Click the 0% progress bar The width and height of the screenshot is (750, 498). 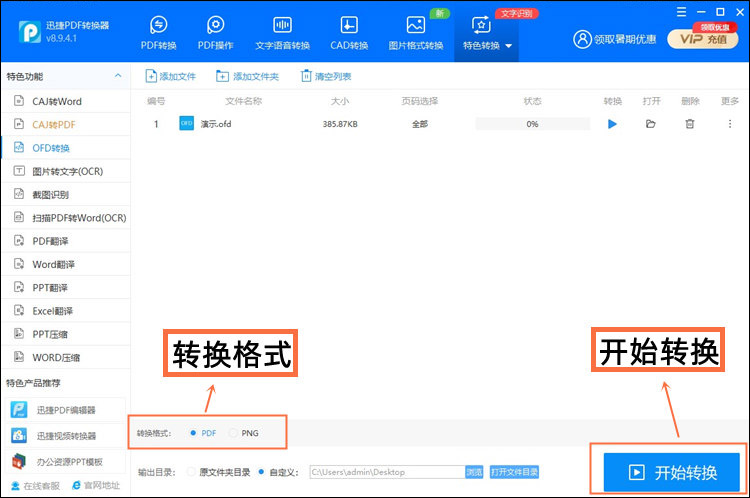click(x=532, y=124)
